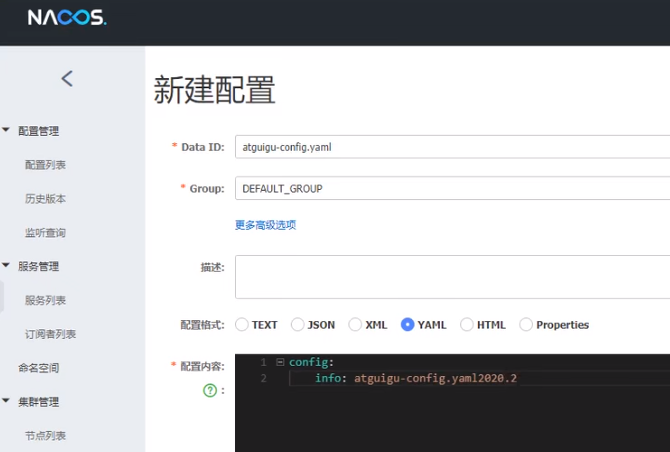Go to 监听查询 page
This screenshot has width=670, height=452.
coord(46,232)
